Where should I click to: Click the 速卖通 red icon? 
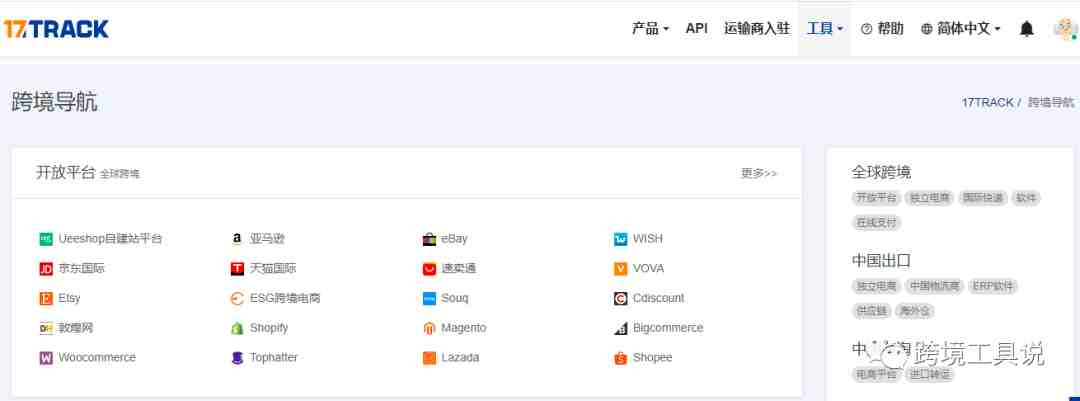click(x=429, y=269)
